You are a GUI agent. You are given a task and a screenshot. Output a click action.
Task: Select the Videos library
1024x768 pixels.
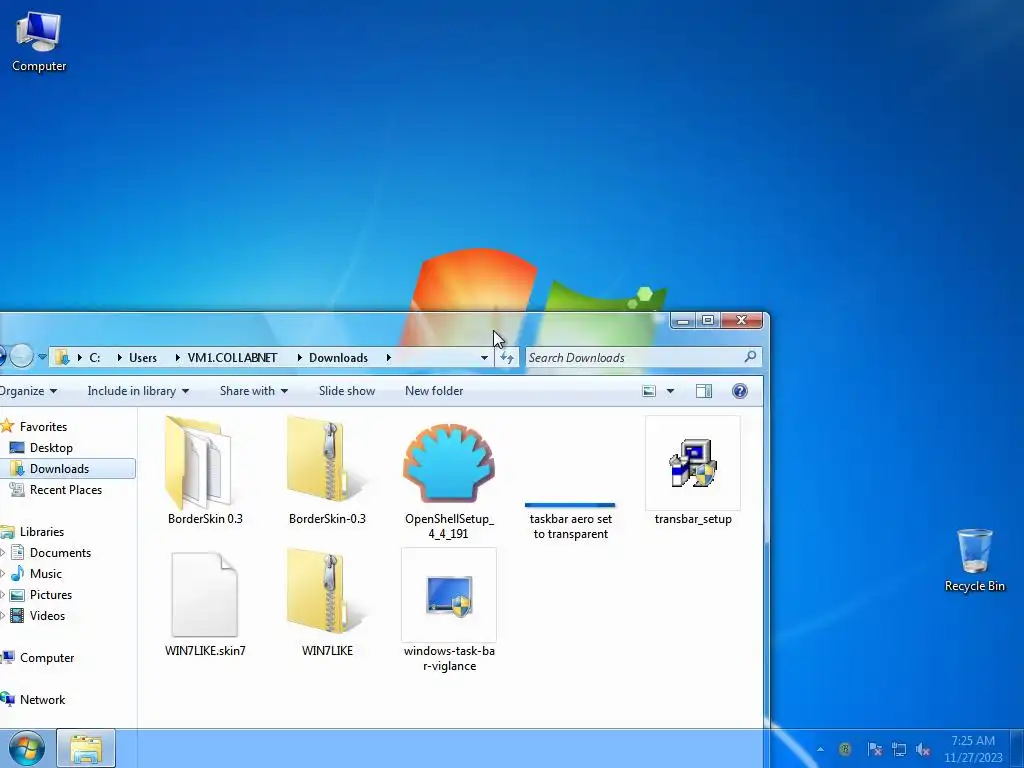pos(47,615)
